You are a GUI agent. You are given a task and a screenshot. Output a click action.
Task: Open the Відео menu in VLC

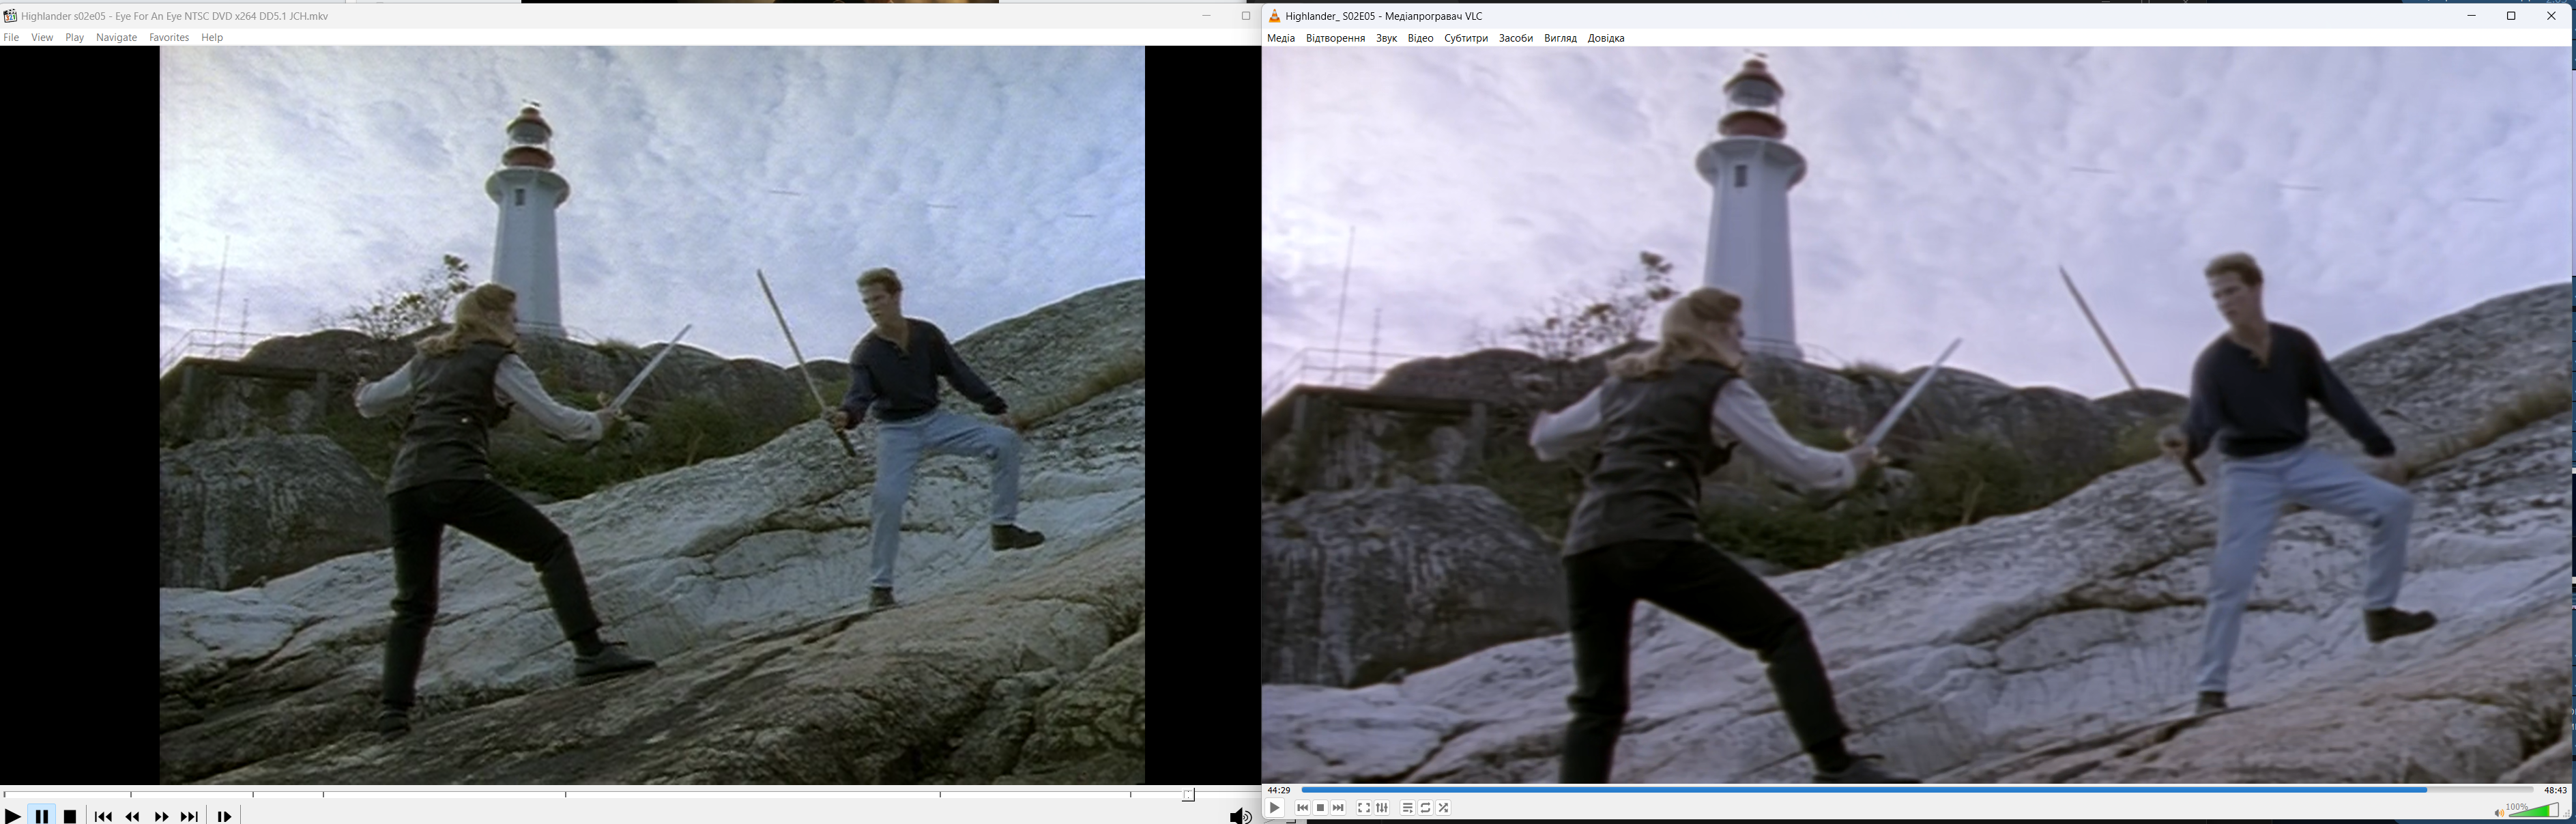[1420, 38]
